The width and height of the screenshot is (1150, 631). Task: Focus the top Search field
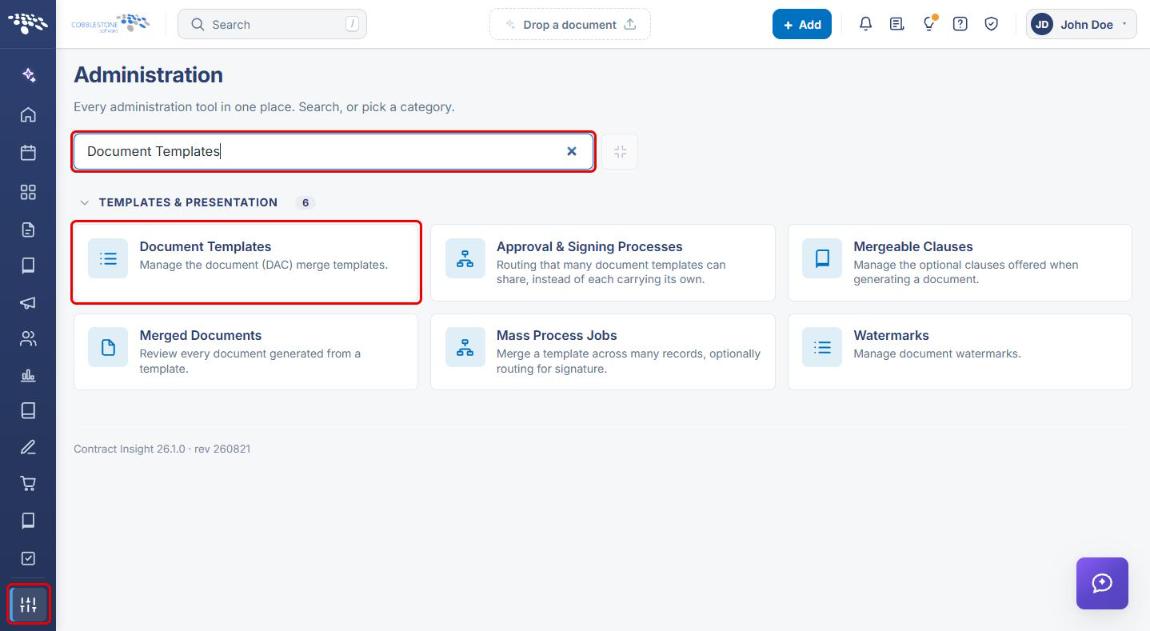coord(272,24)
